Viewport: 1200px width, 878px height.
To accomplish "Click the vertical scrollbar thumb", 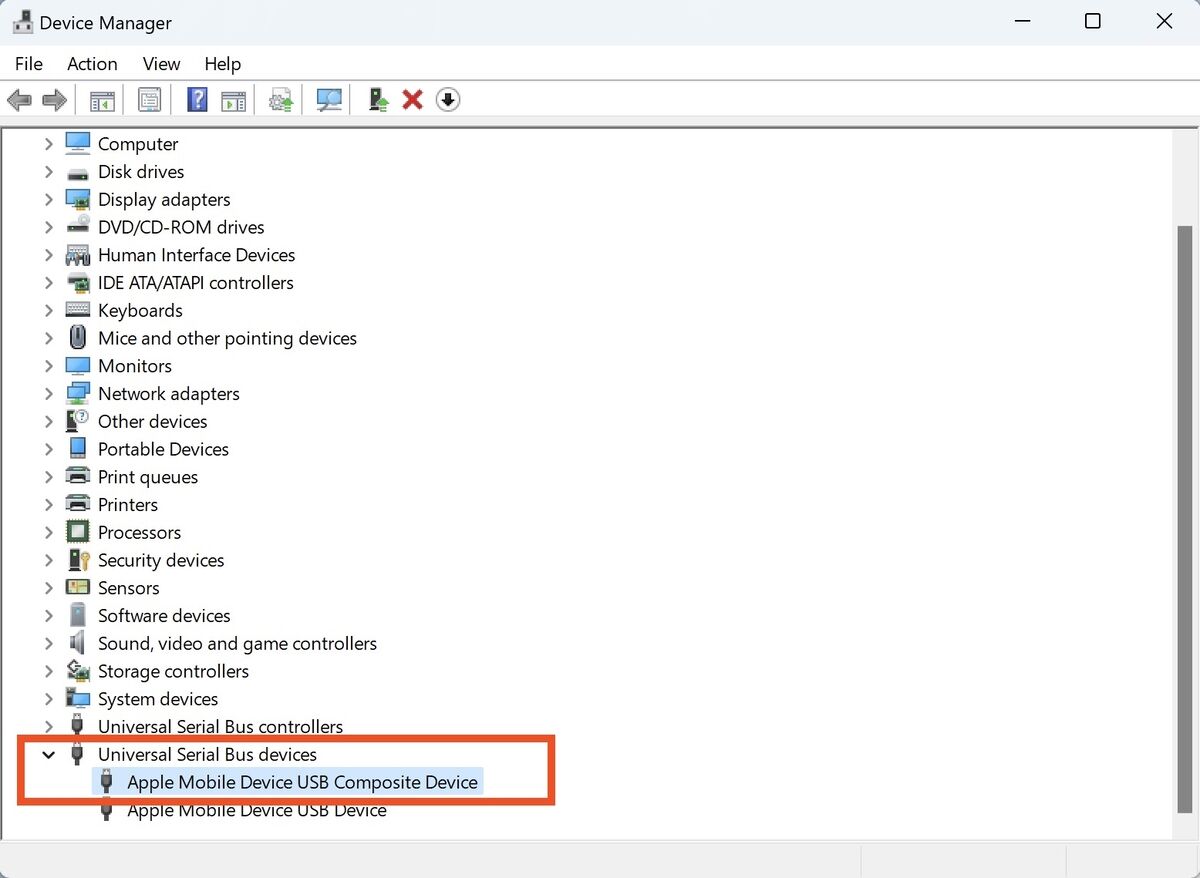I will [1184, 518].
